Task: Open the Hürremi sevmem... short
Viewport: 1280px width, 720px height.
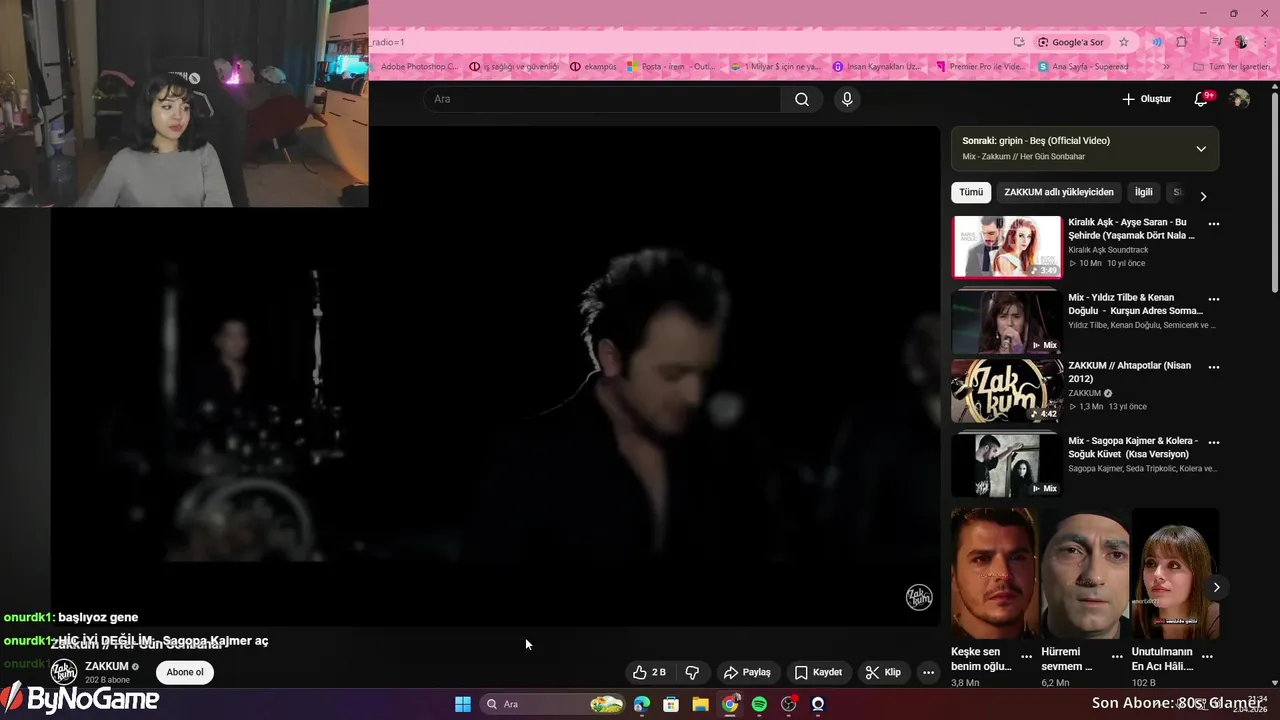Action: (x=1085, y=574)
